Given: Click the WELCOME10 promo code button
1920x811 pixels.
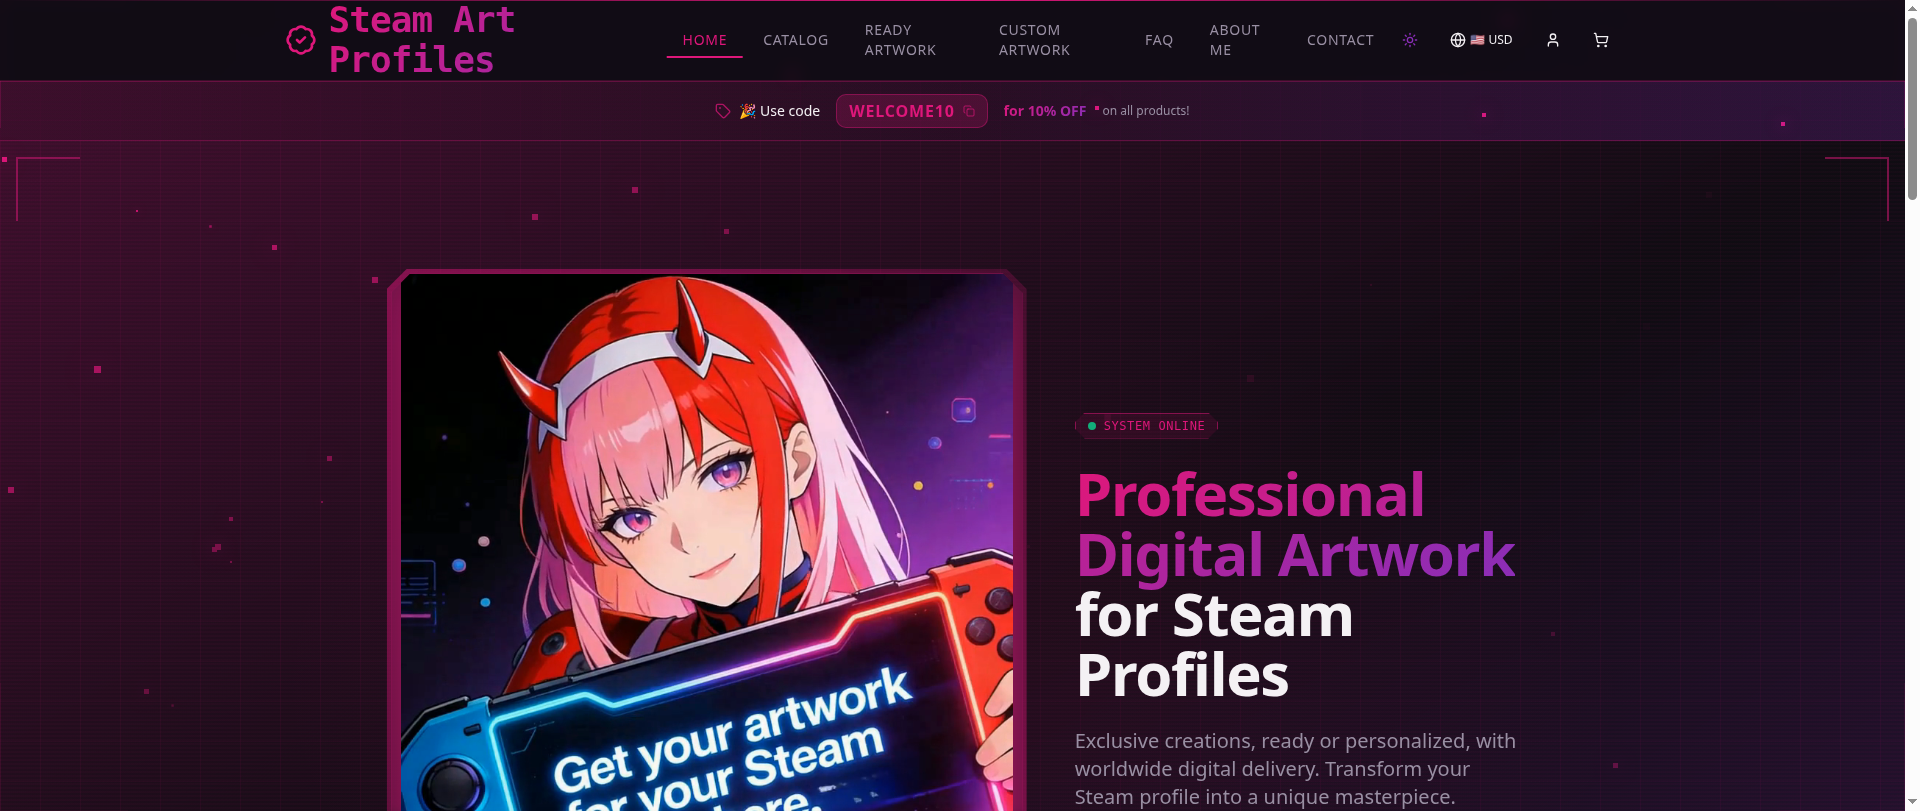Looking at the screenshot, I should (902, 111).
